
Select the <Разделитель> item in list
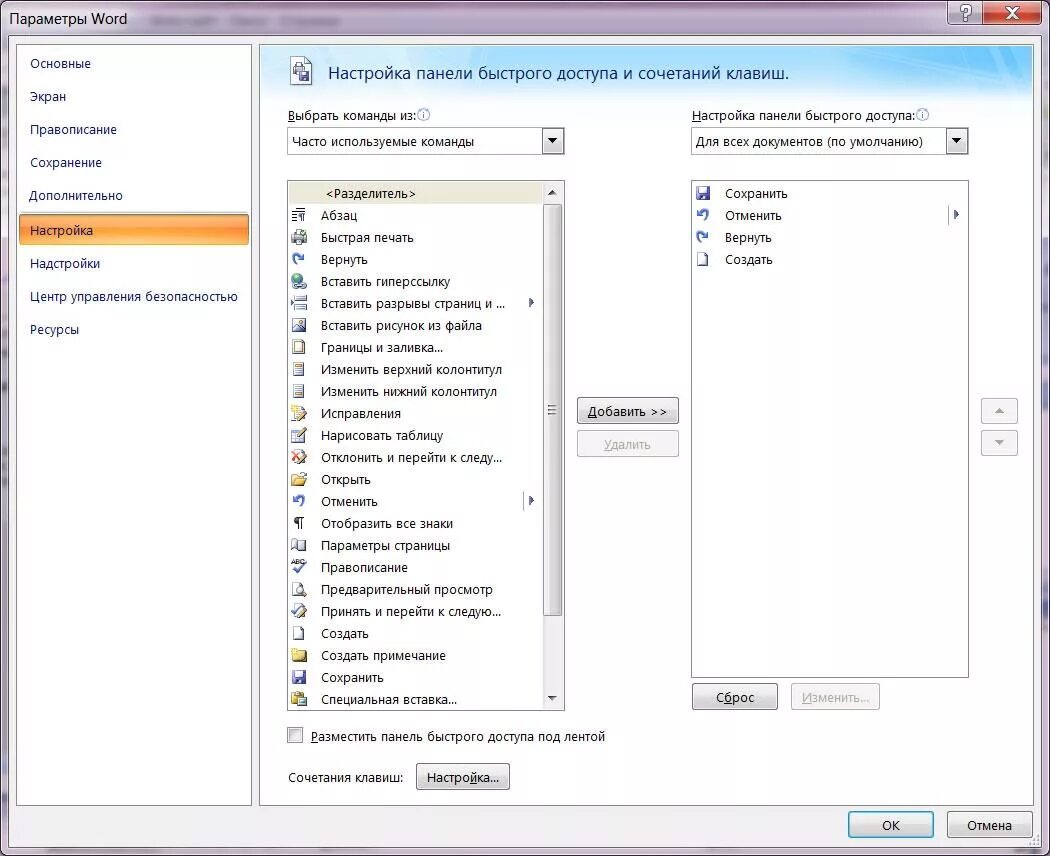click(415, 194)
